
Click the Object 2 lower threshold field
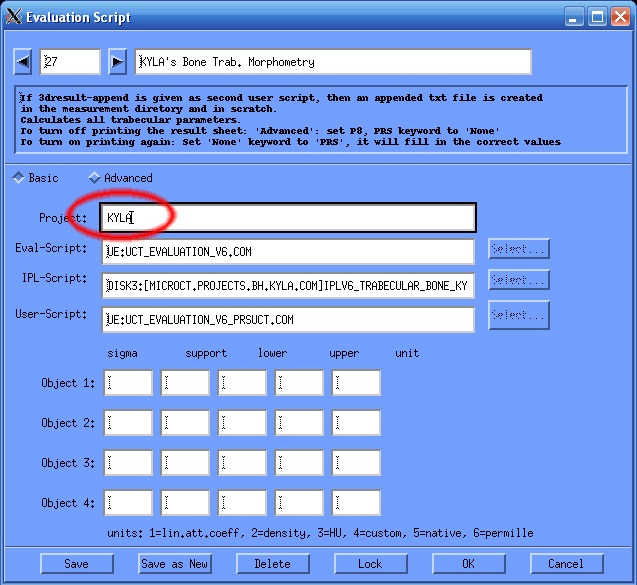tap(242, 422)
